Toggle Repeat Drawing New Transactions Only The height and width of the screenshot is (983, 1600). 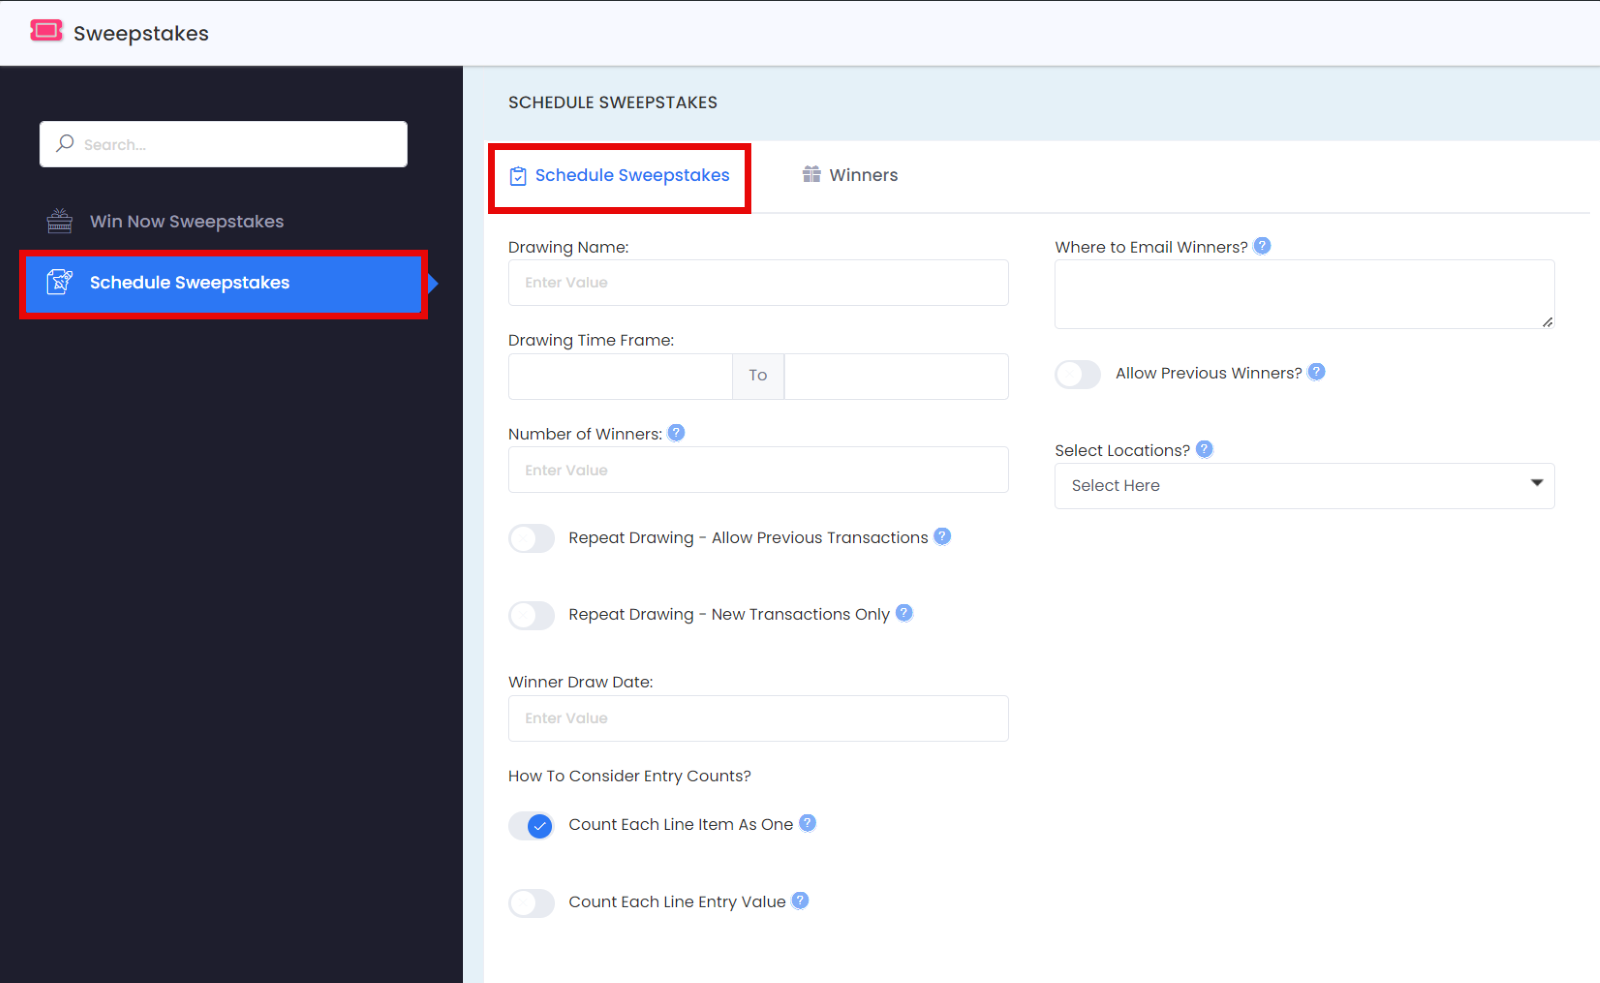tap(532, 615)
